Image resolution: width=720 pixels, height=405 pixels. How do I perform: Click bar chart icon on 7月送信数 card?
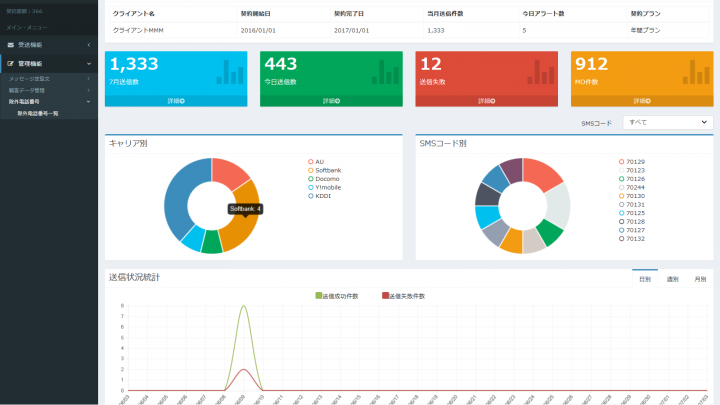[x=229, y=72]
